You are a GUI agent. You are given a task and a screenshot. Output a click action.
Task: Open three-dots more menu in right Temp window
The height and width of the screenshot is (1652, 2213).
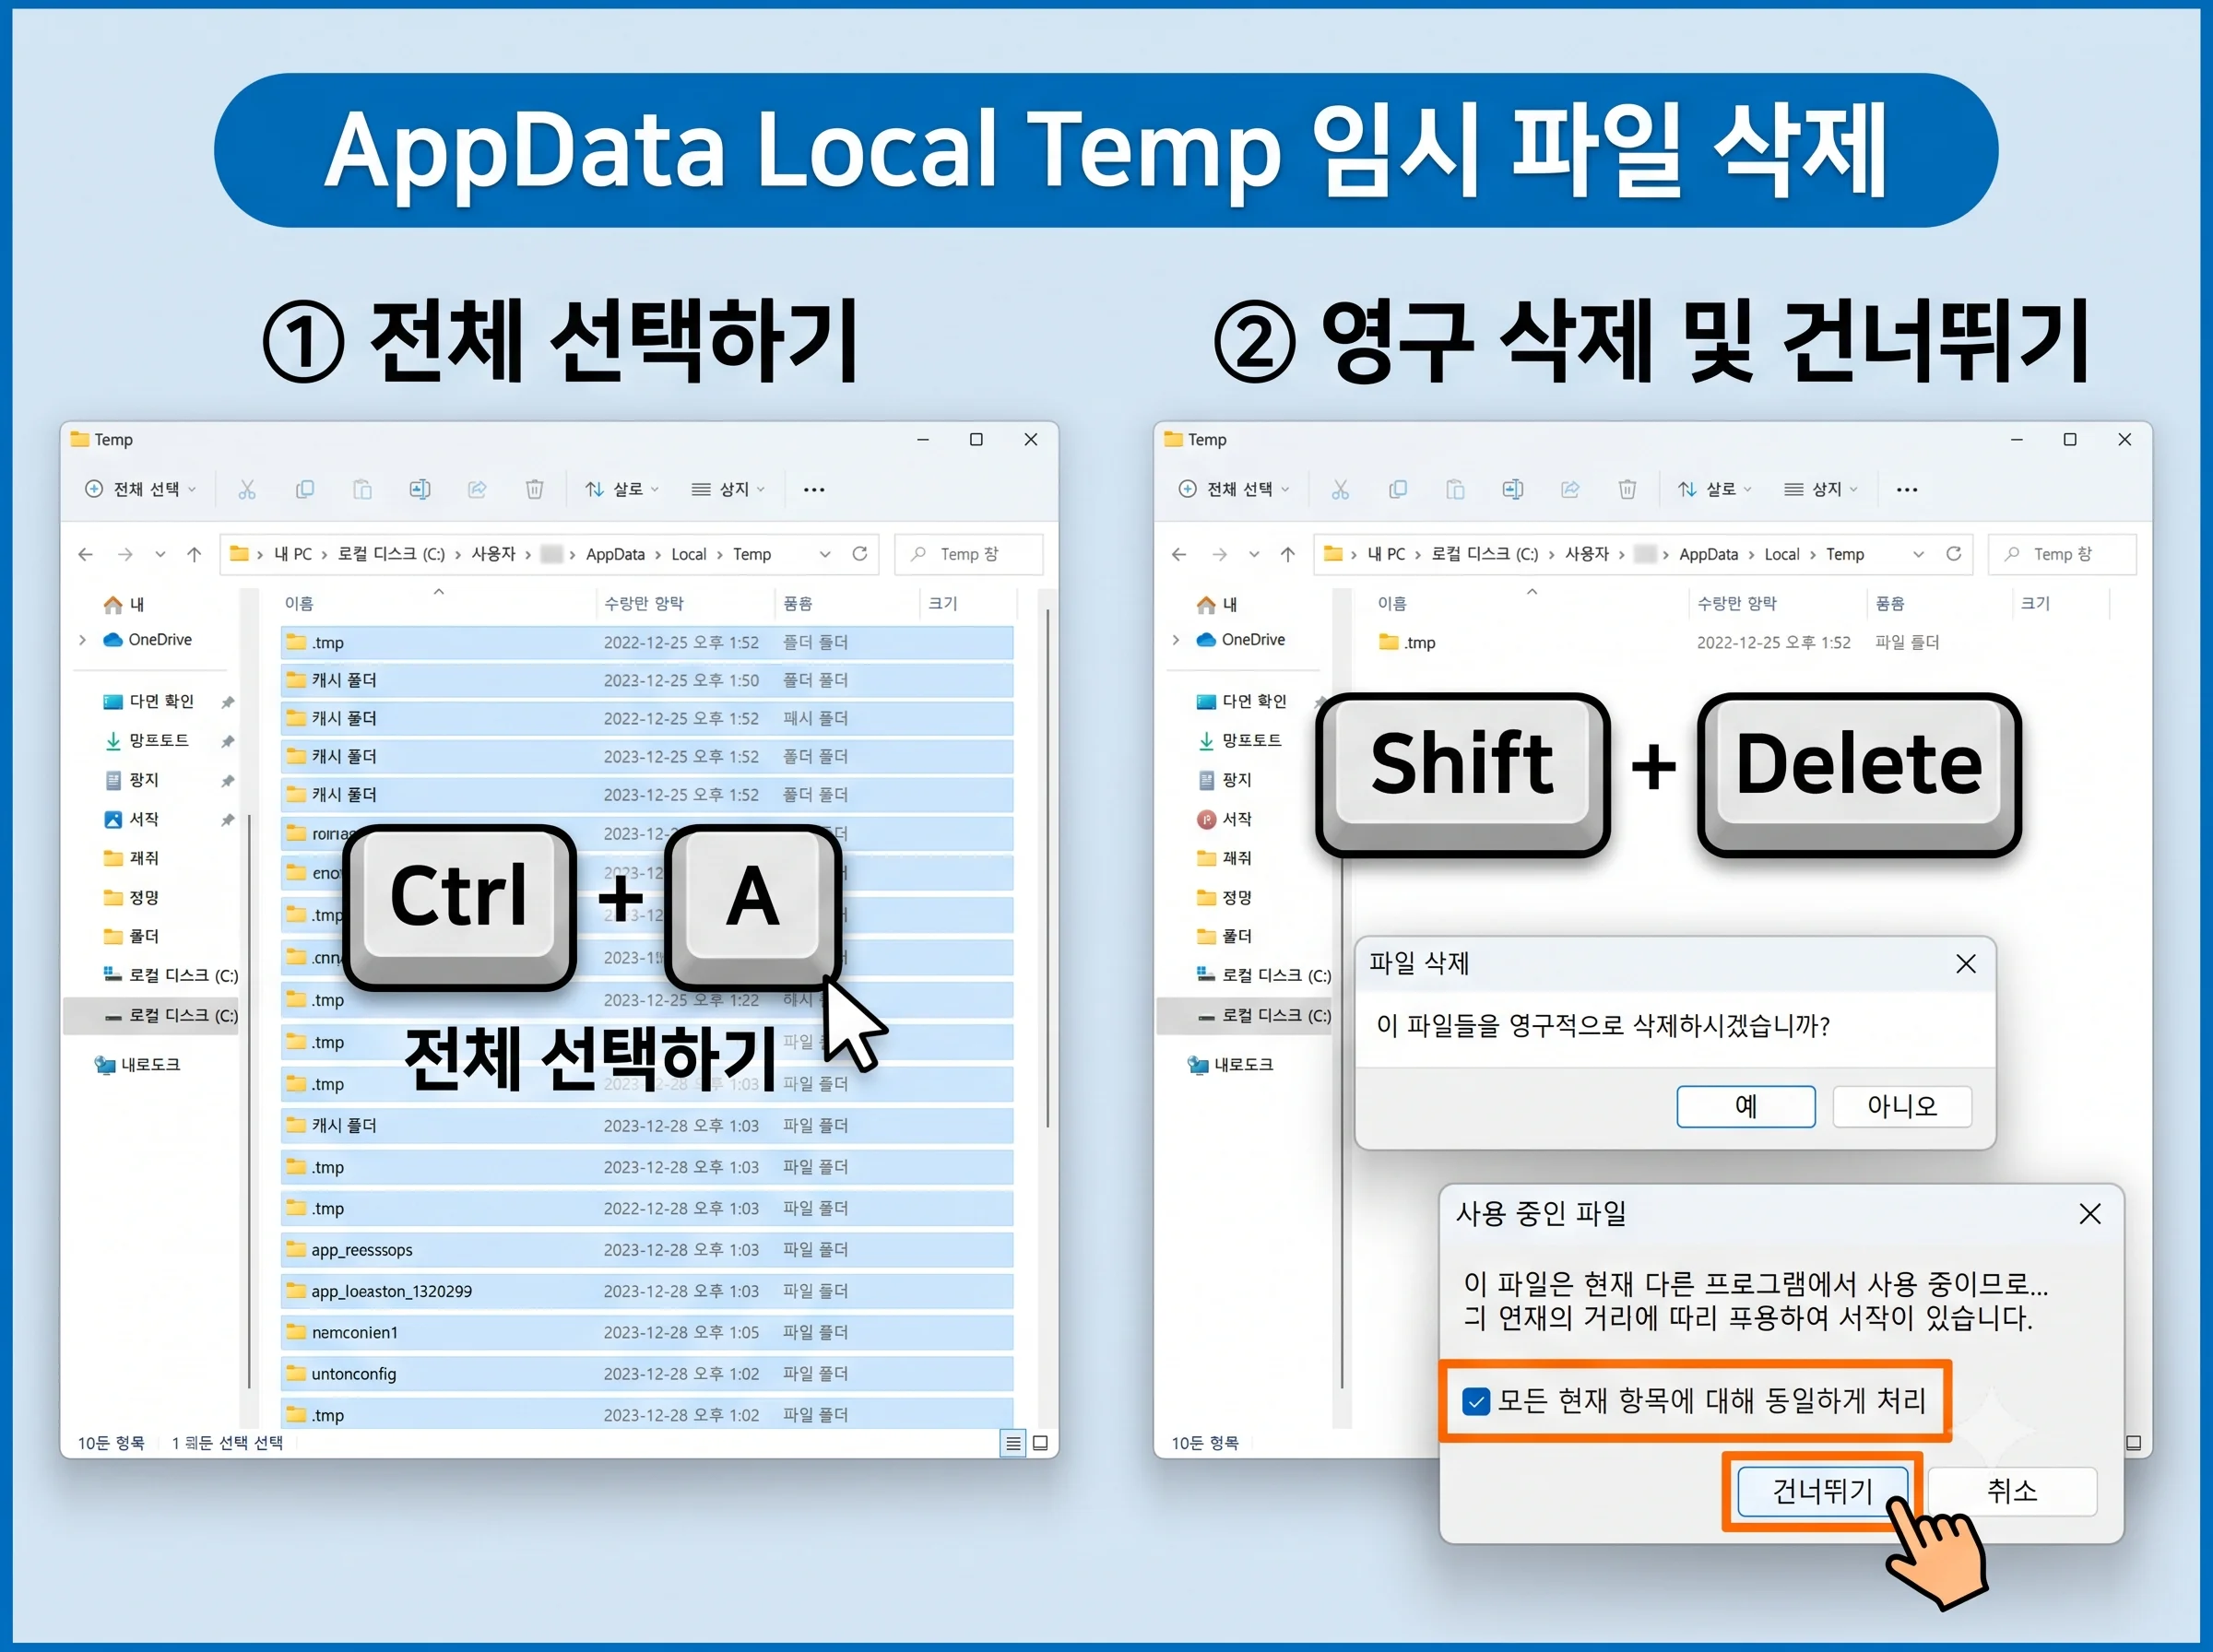point(1907,490)
